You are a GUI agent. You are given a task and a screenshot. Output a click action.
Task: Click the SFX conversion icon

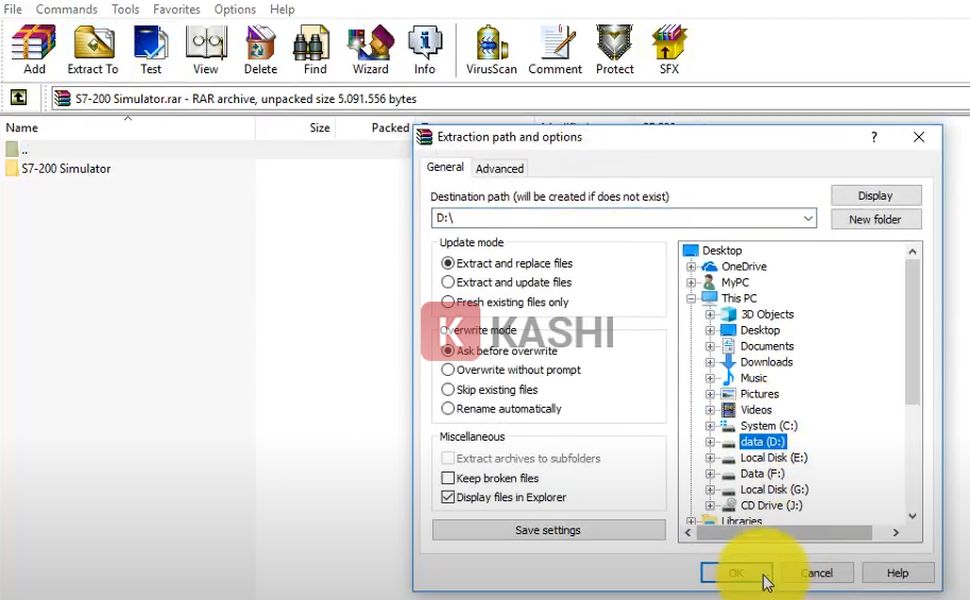coord(668,45)
